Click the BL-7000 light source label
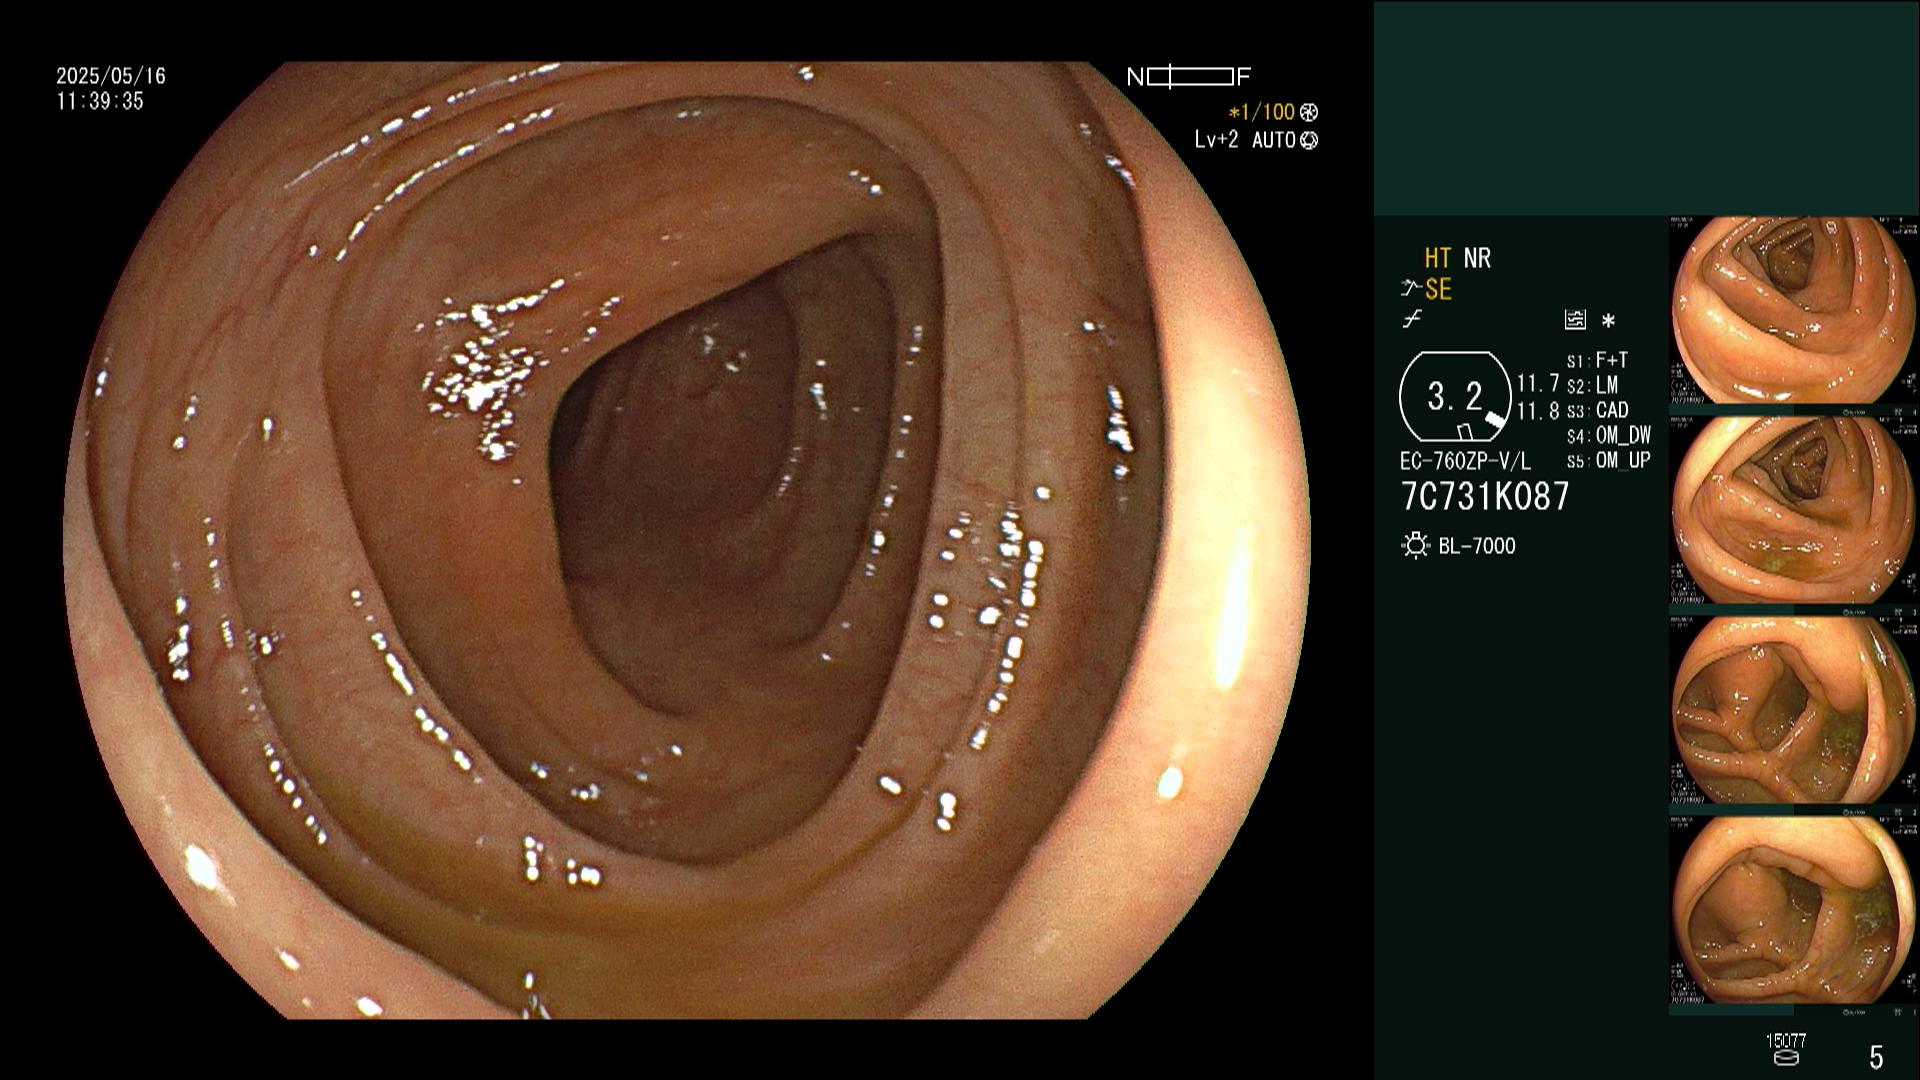The image size is (1920, 1080). 1477,546
